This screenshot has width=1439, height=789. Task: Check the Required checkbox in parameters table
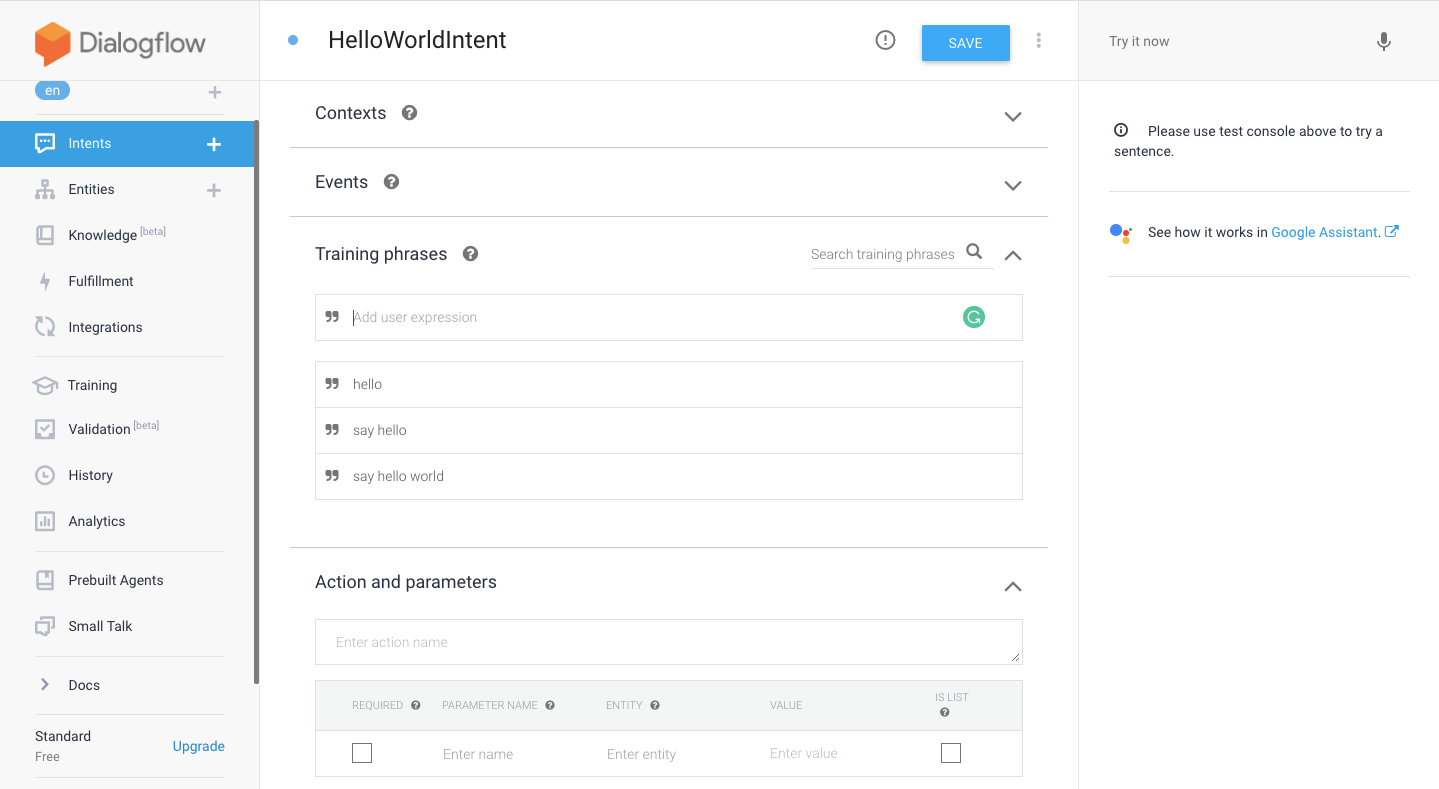(x=362, y=752)
